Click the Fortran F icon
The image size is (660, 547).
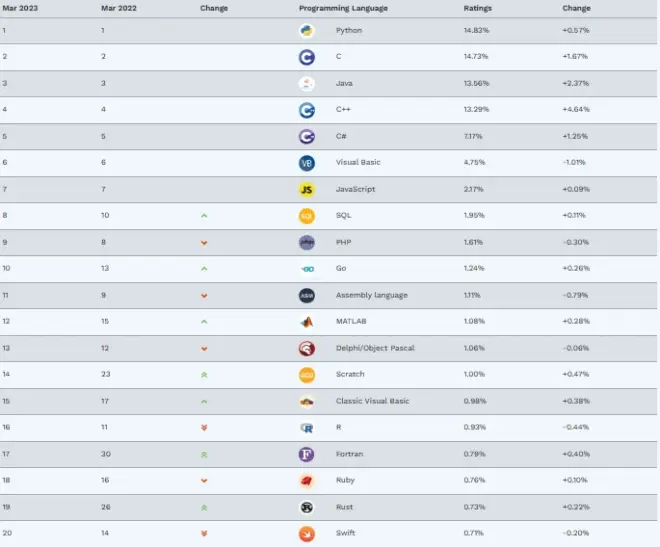click(307, 454)
